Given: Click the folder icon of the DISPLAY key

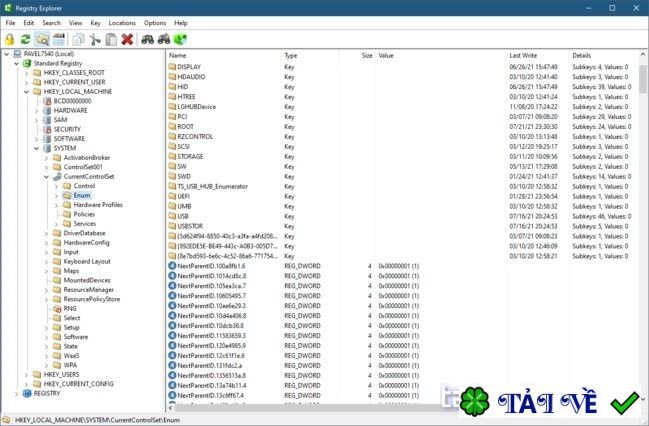Looking at the screenshot, I should pos(172,67).
